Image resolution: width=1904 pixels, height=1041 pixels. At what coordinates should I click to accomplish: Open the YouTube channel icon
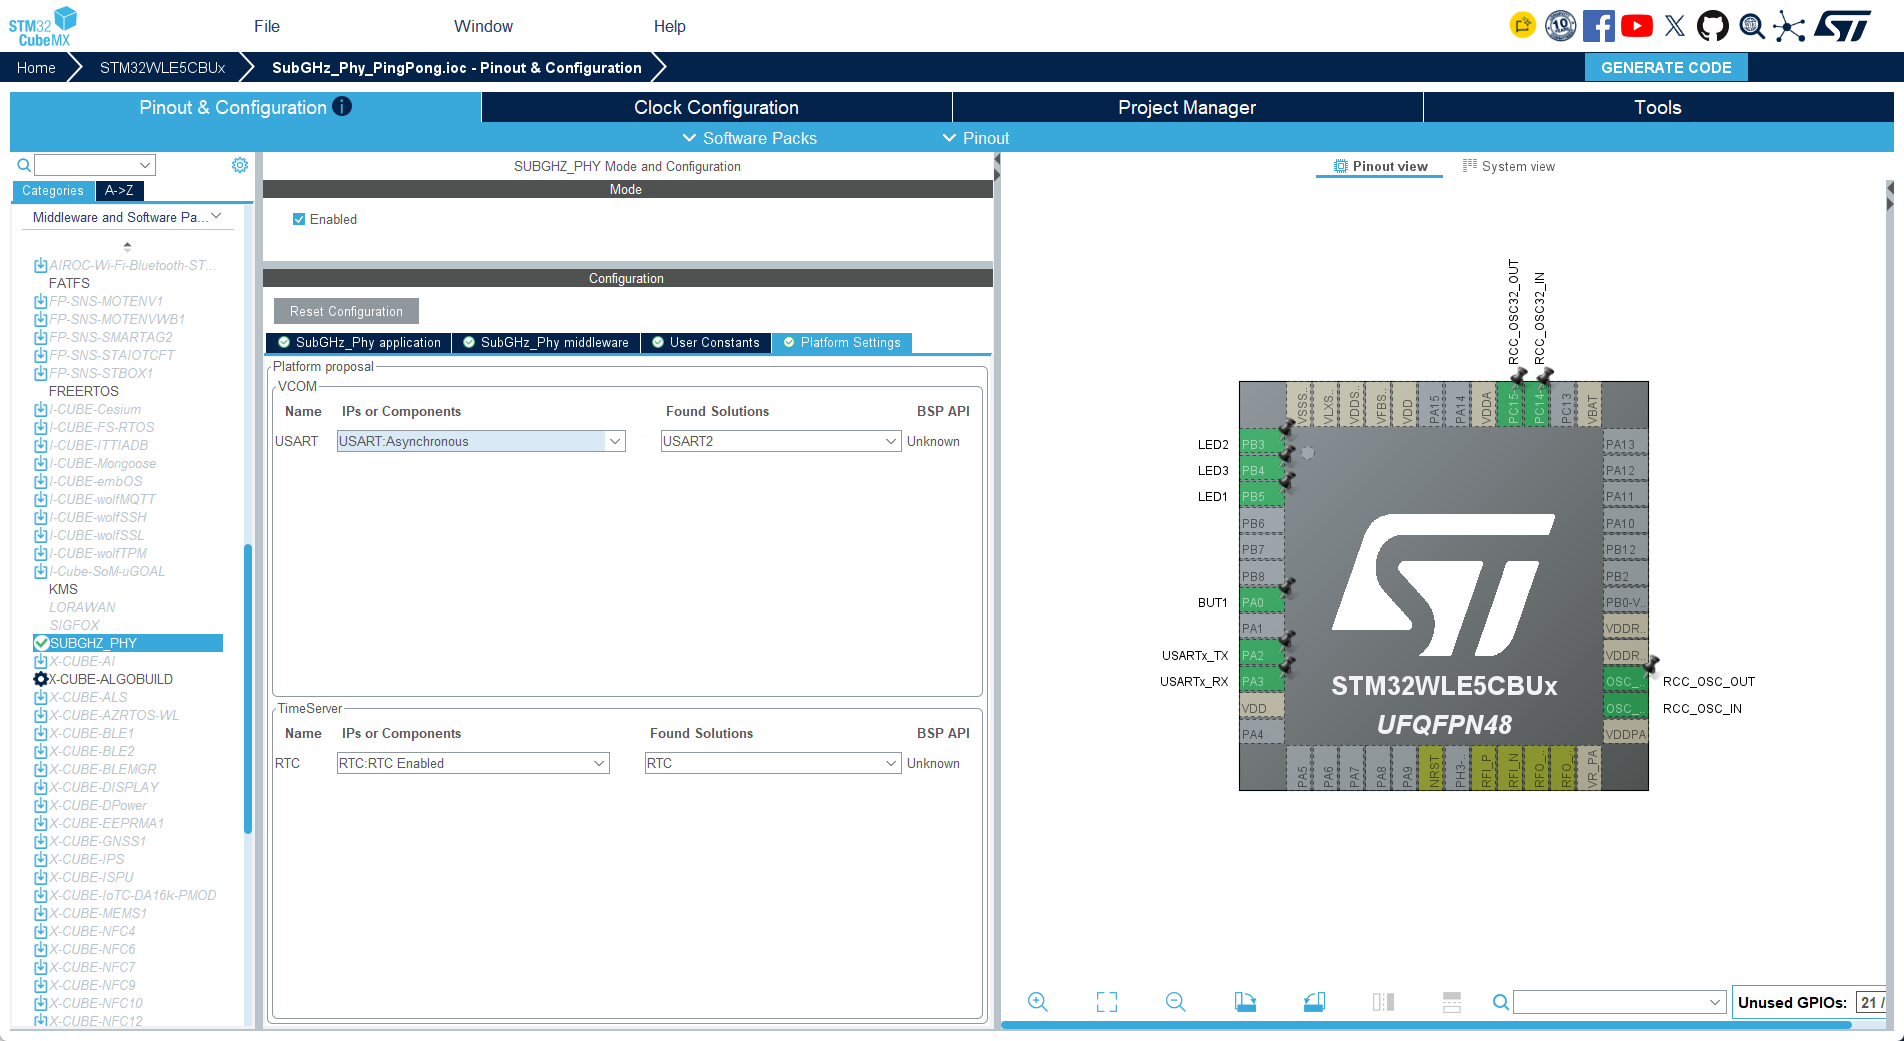[1637, 26]
